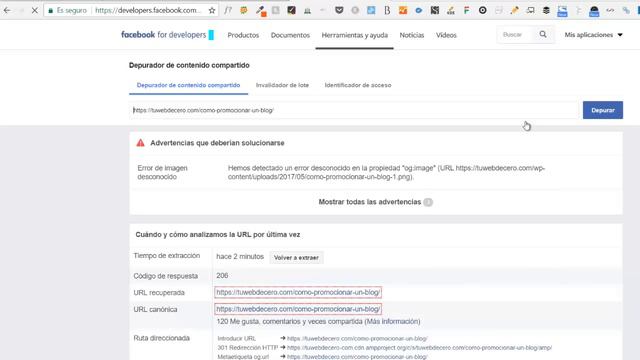The image size is (640, 360).
Task: Open the orange chart extension icon
Action: point(403,10)
